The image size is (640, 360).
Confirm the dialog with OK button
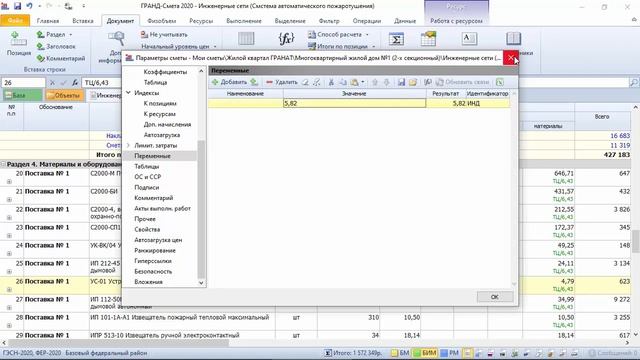click(495, 297)
